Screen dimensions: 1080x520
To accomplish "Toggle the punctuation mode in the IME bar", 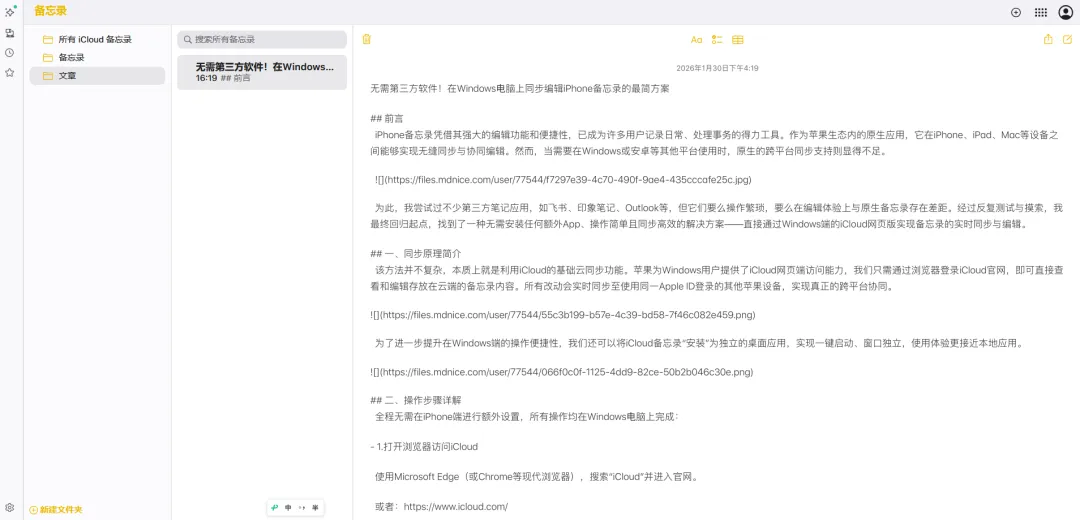I will pyautogui.click(x=302, y=508).
